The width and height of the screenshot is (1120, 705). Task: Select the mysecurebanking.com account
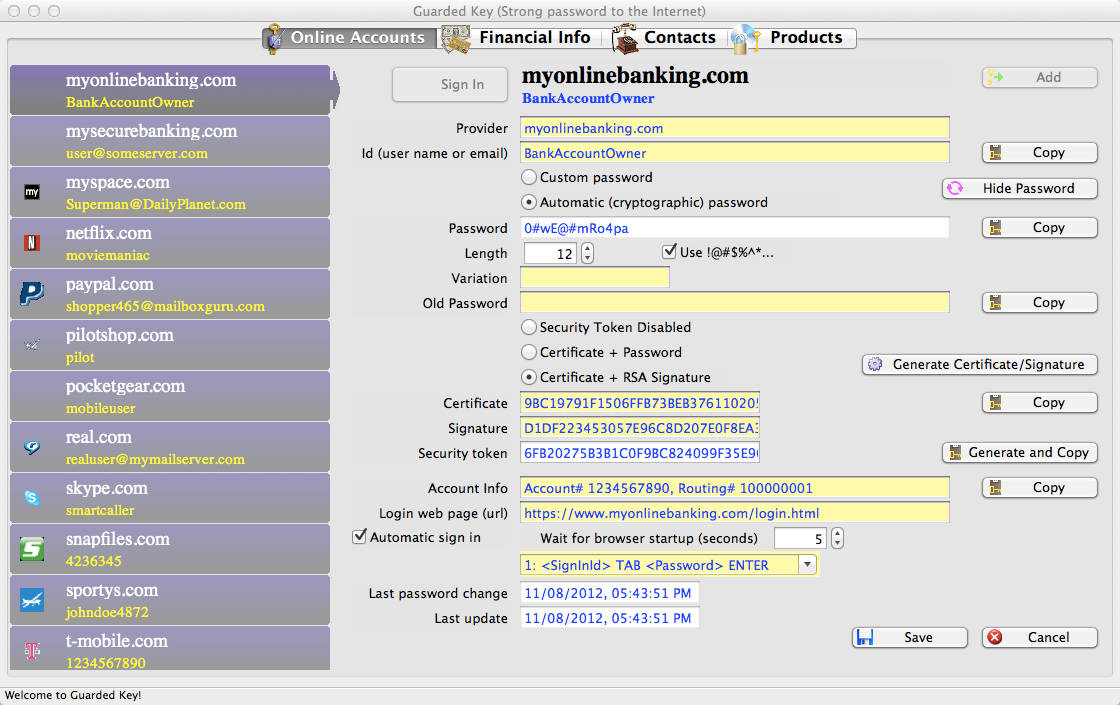tap(170, 141)
